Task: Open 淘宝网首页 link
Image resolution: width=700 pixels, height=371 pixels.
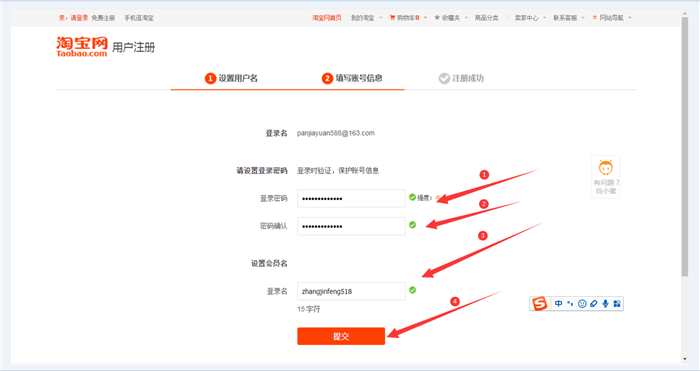Action: 327,18
